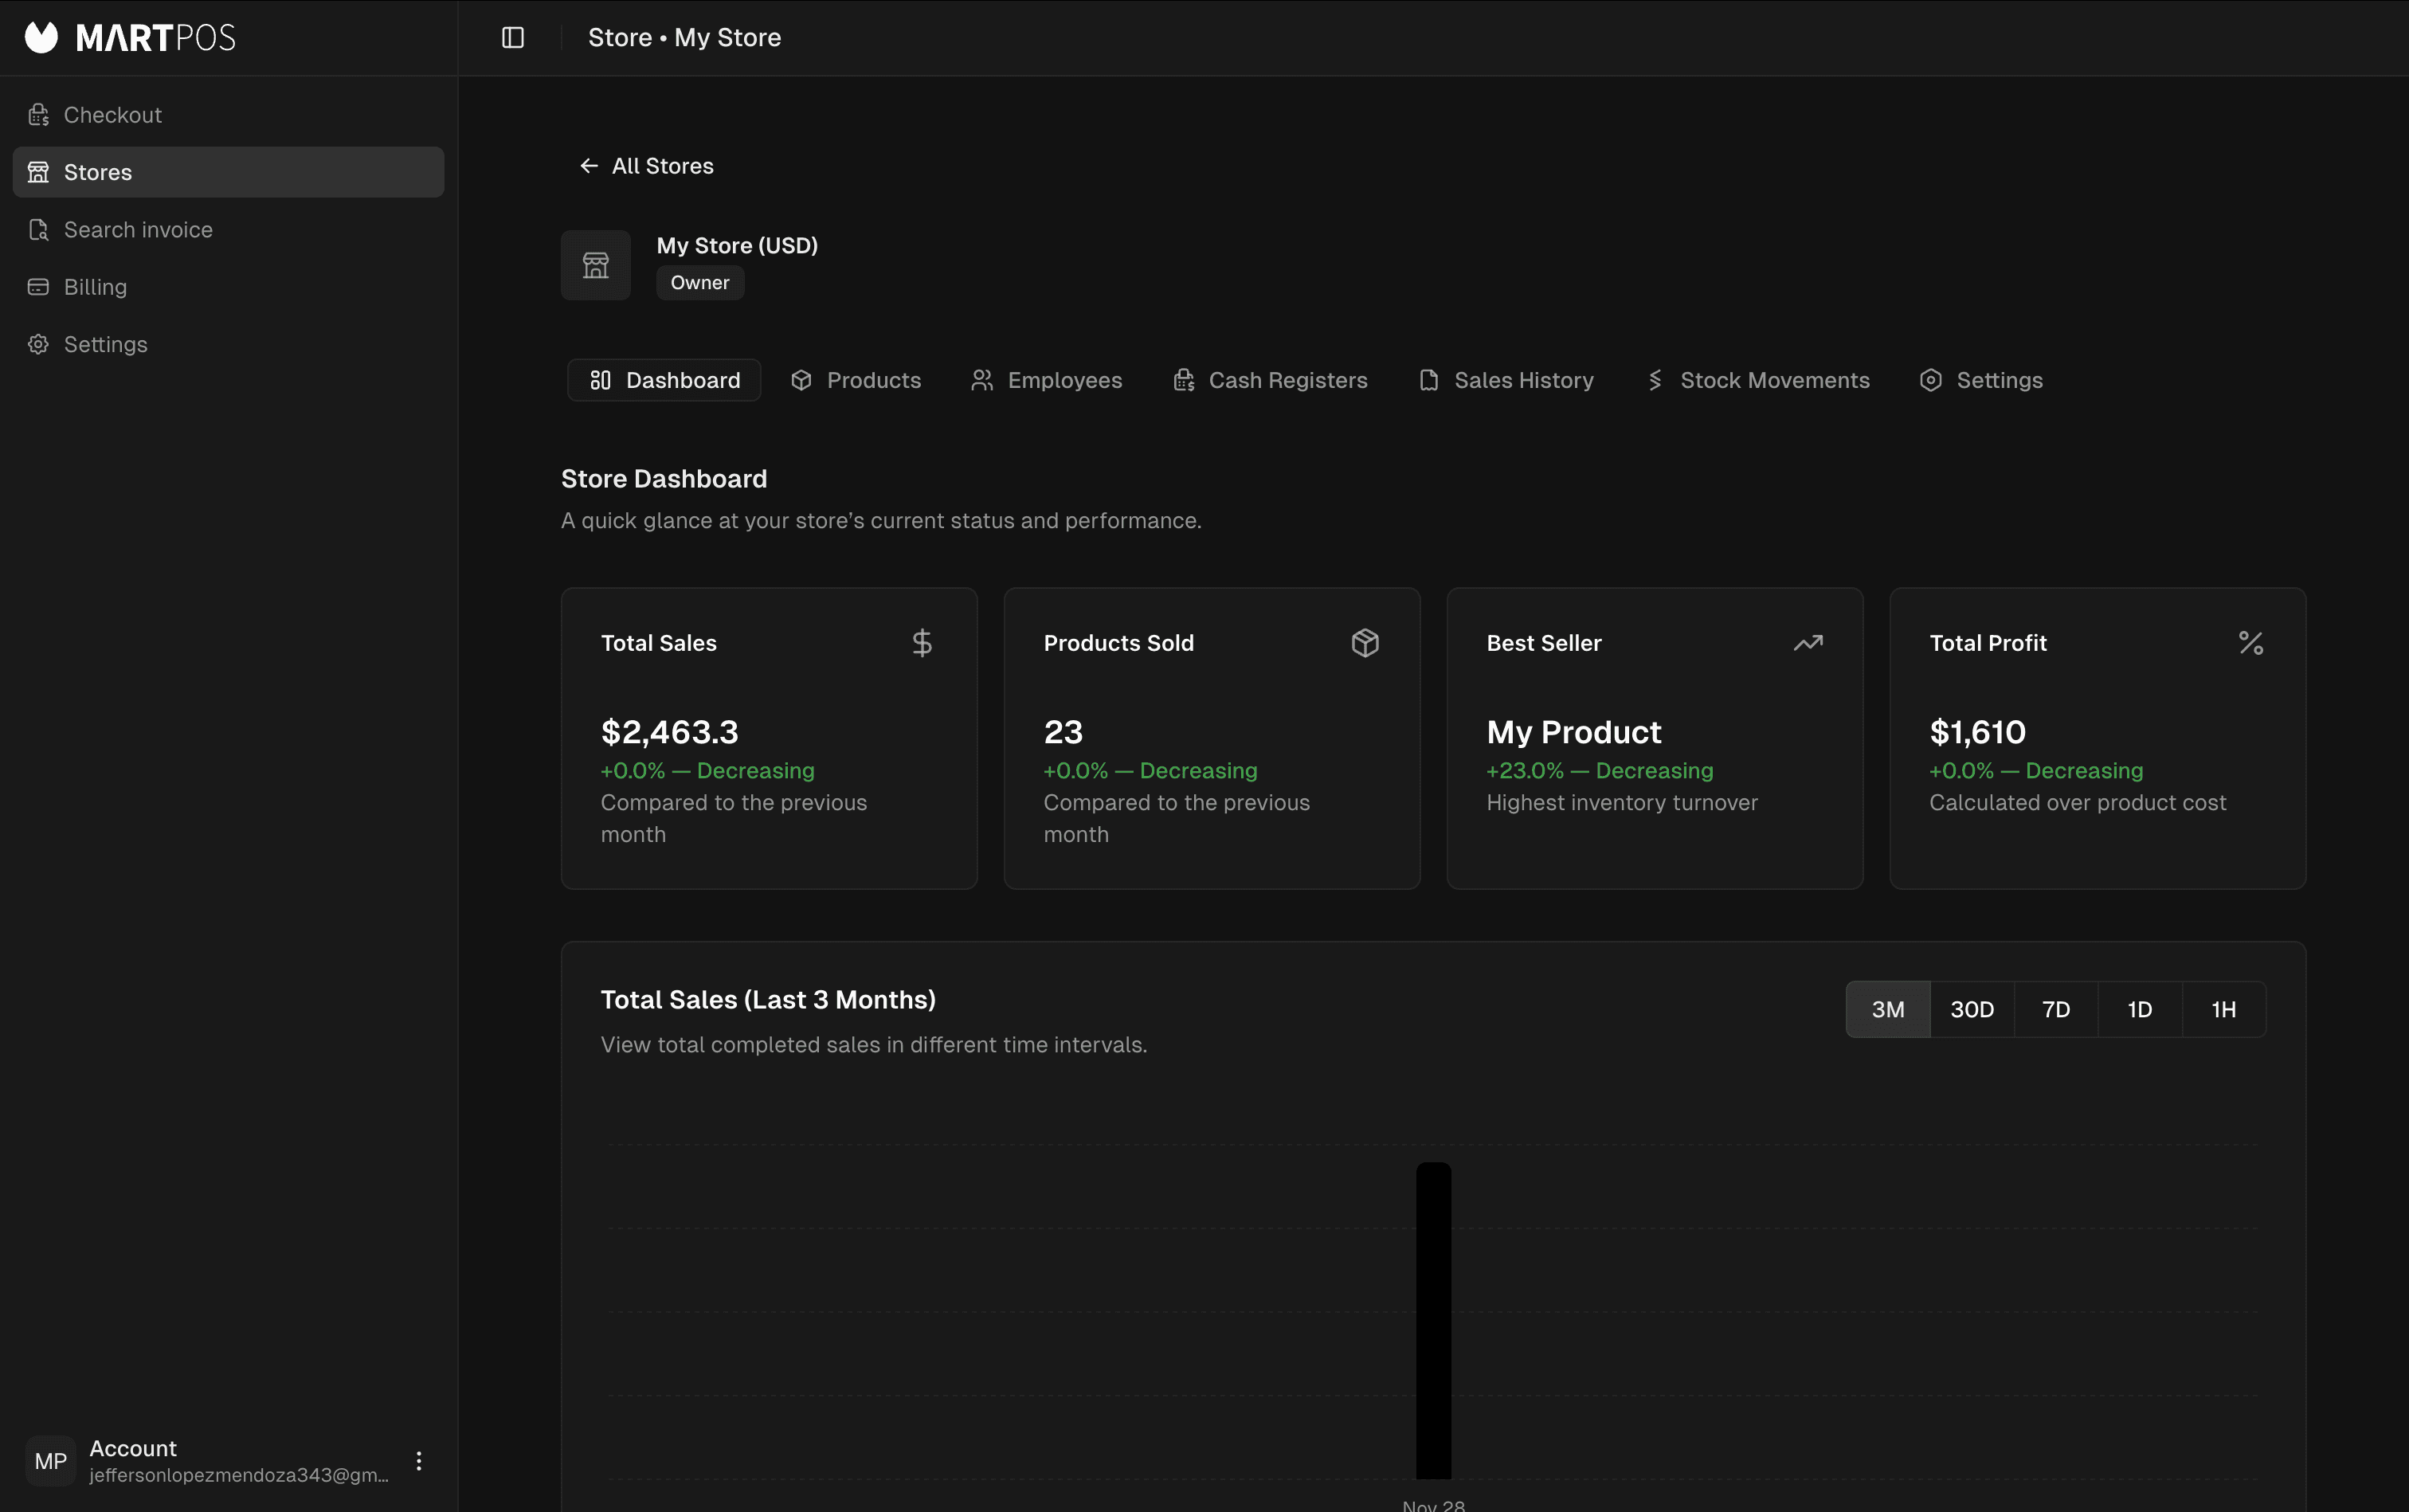The image size is (2409, 1512).
Task: Open the Checkout page from sidebar
Action: coord(112,115)
